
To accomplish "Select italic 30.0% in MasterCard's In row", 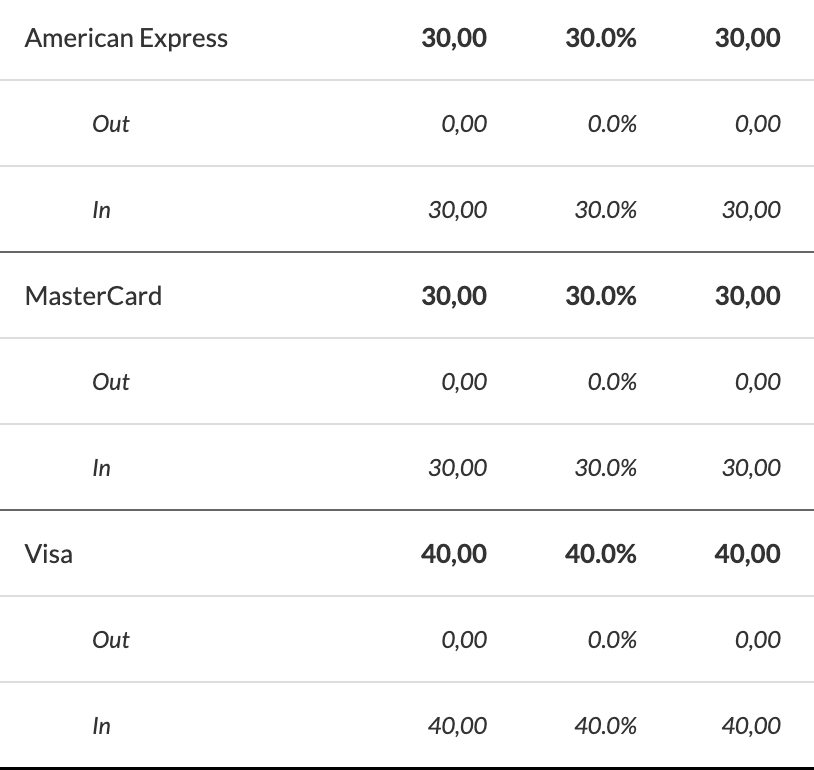I will (605, 468).
